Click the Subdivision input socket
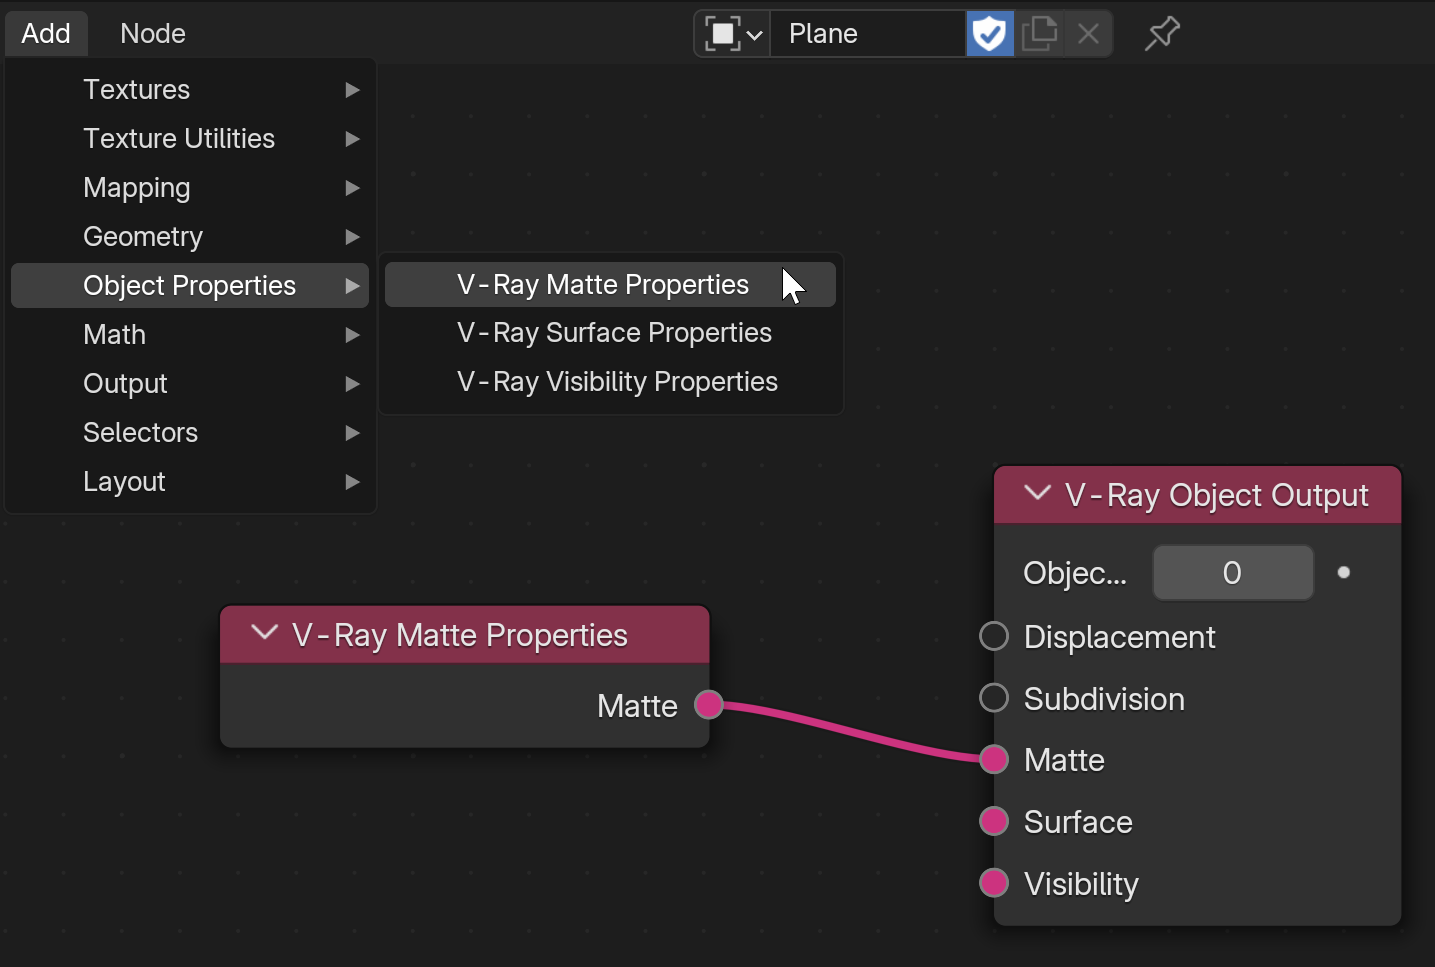Viewport: 1435px width, 967px height. click(x=993, y=697)
